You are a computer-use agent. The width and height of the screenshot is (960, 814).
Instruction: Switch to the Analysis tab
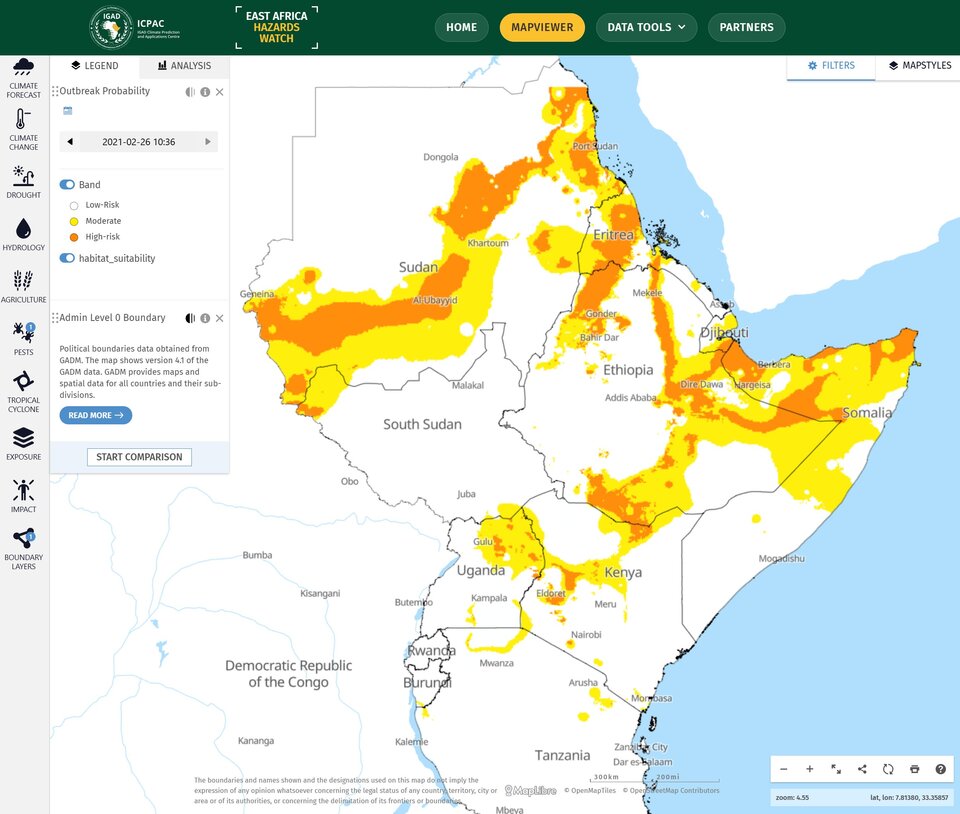[x=184, y=66]
